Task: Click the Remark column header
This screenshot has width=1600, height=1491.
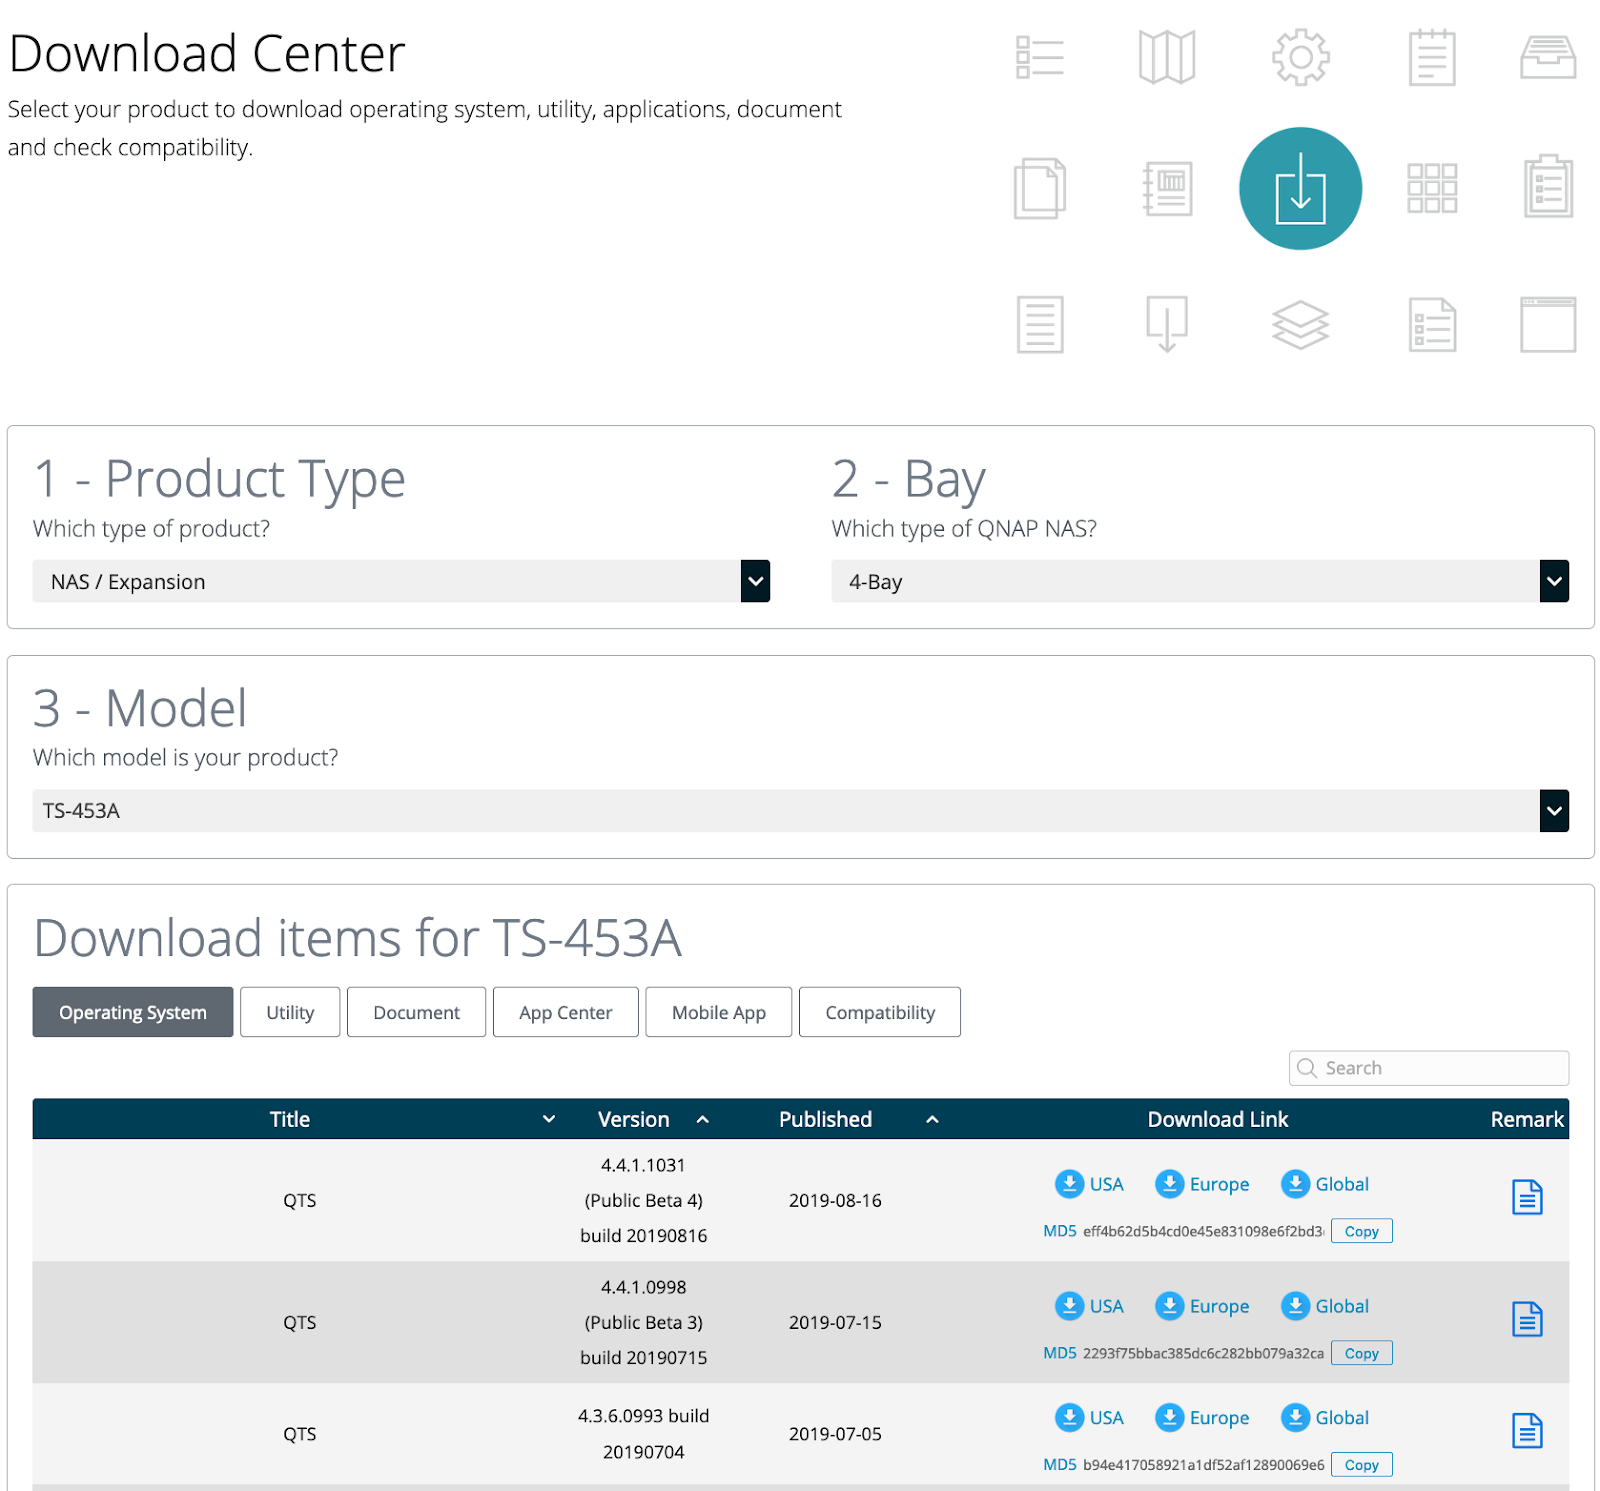Action: [x=1526, y=1119]
